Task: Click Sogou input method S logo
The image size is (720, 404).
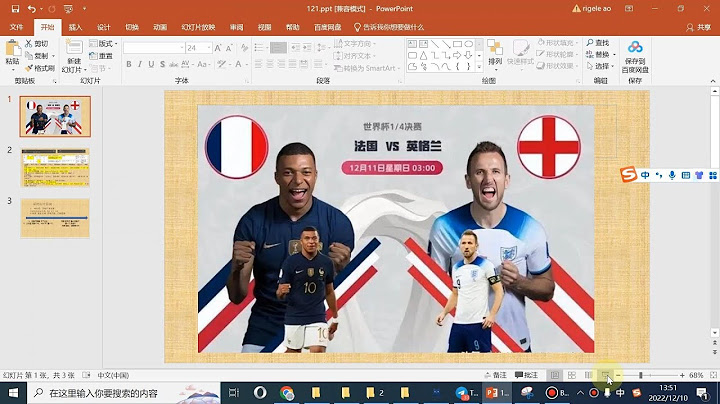Action: tap(629, 174)
